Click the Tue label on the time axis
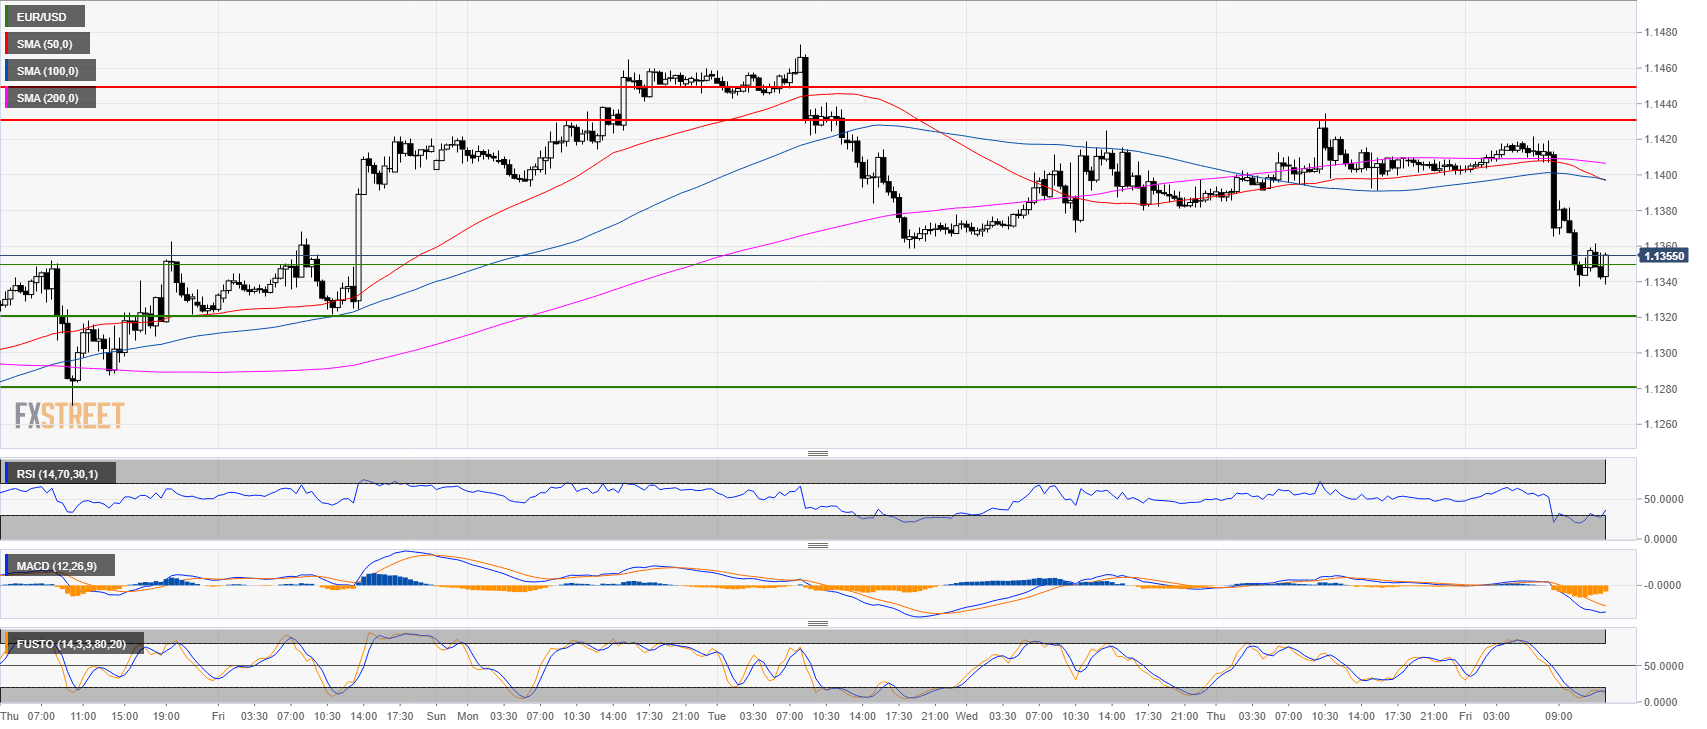1707x729 pixels. [716, 716]
